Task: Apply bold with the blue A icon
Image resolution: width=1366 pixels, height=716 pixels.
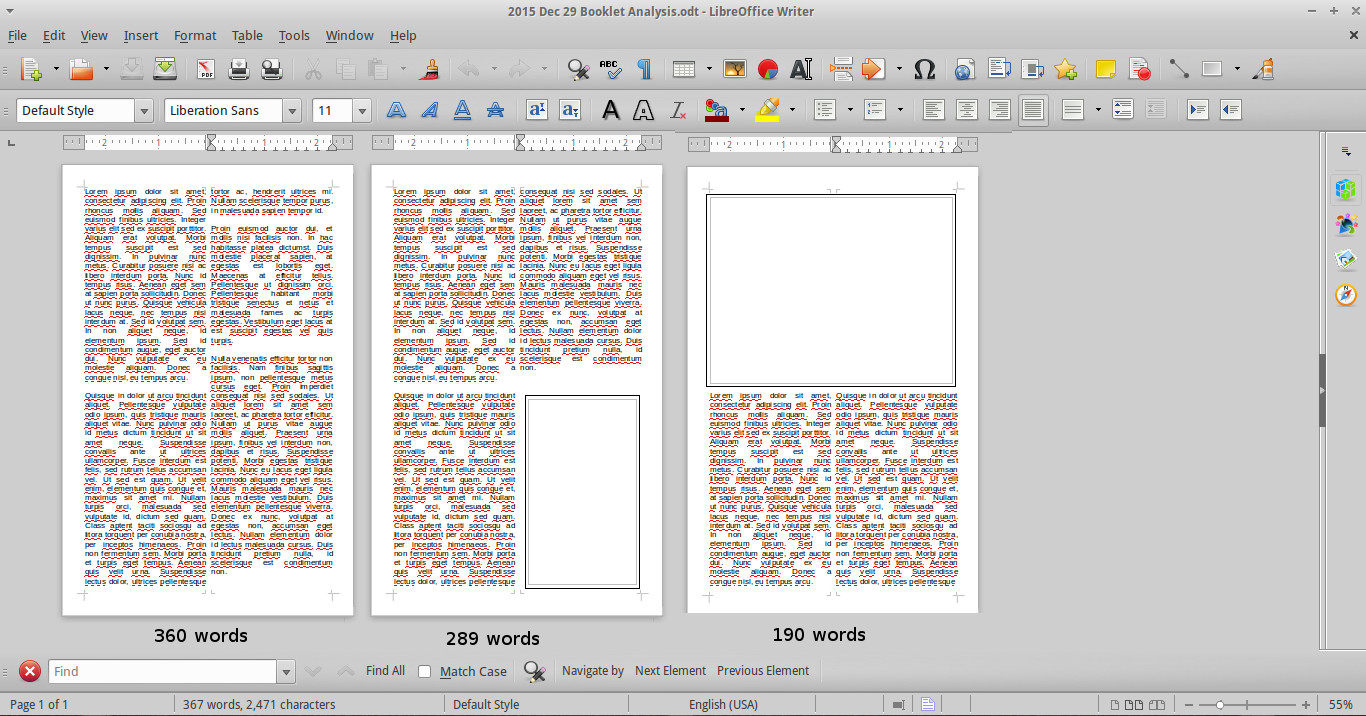Action: (396, 110)
